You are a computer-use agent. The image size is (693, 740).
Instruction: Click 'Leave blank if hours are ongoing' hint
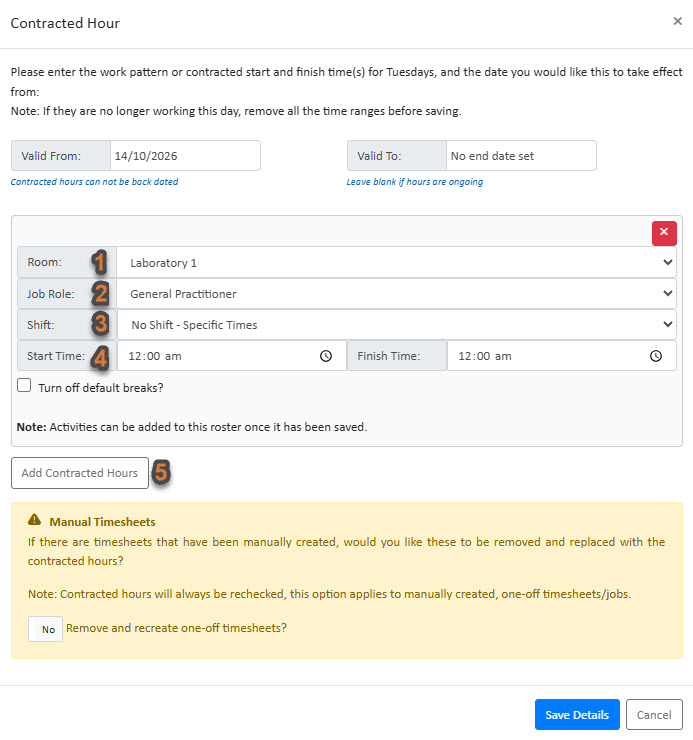click(414, 182)
